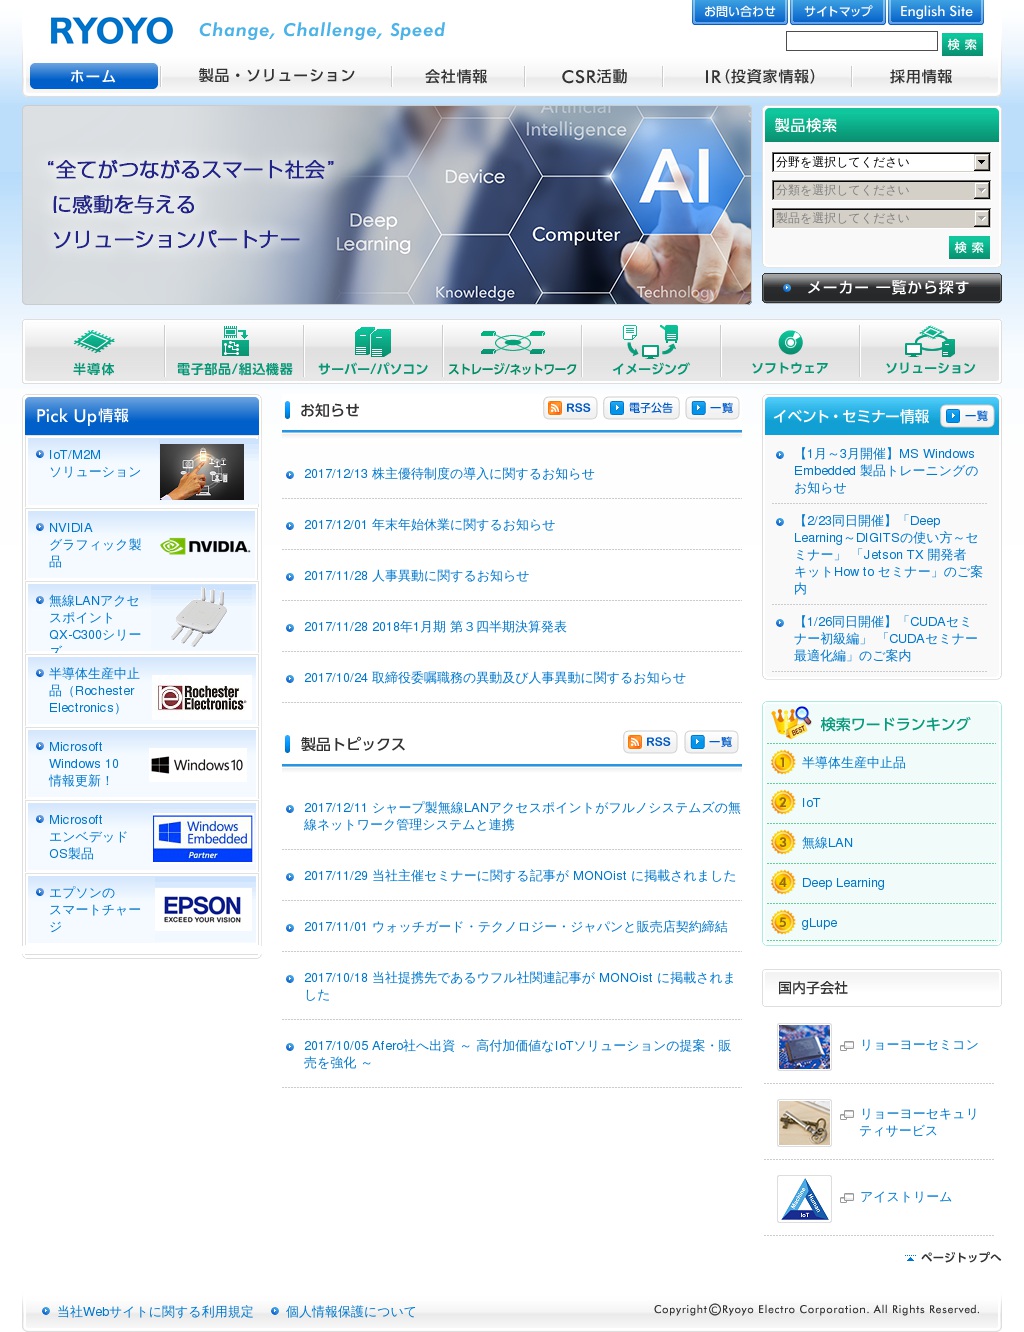Viewport: 1024px width, 1332px height.
Task: Open the 電子部品/組込機器 icon category
Action: point(234,351)
